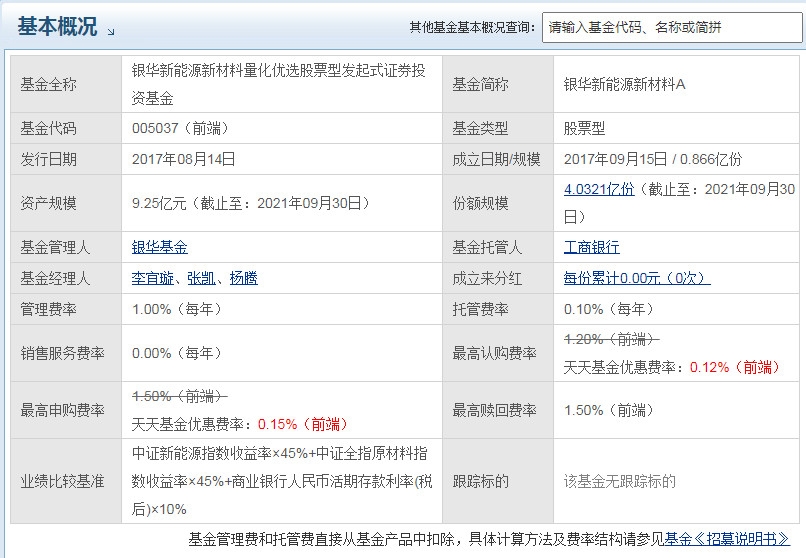This screenshot has width=806, height=558.
Task: Focus the fund code search input field
Action: (672, 27)
